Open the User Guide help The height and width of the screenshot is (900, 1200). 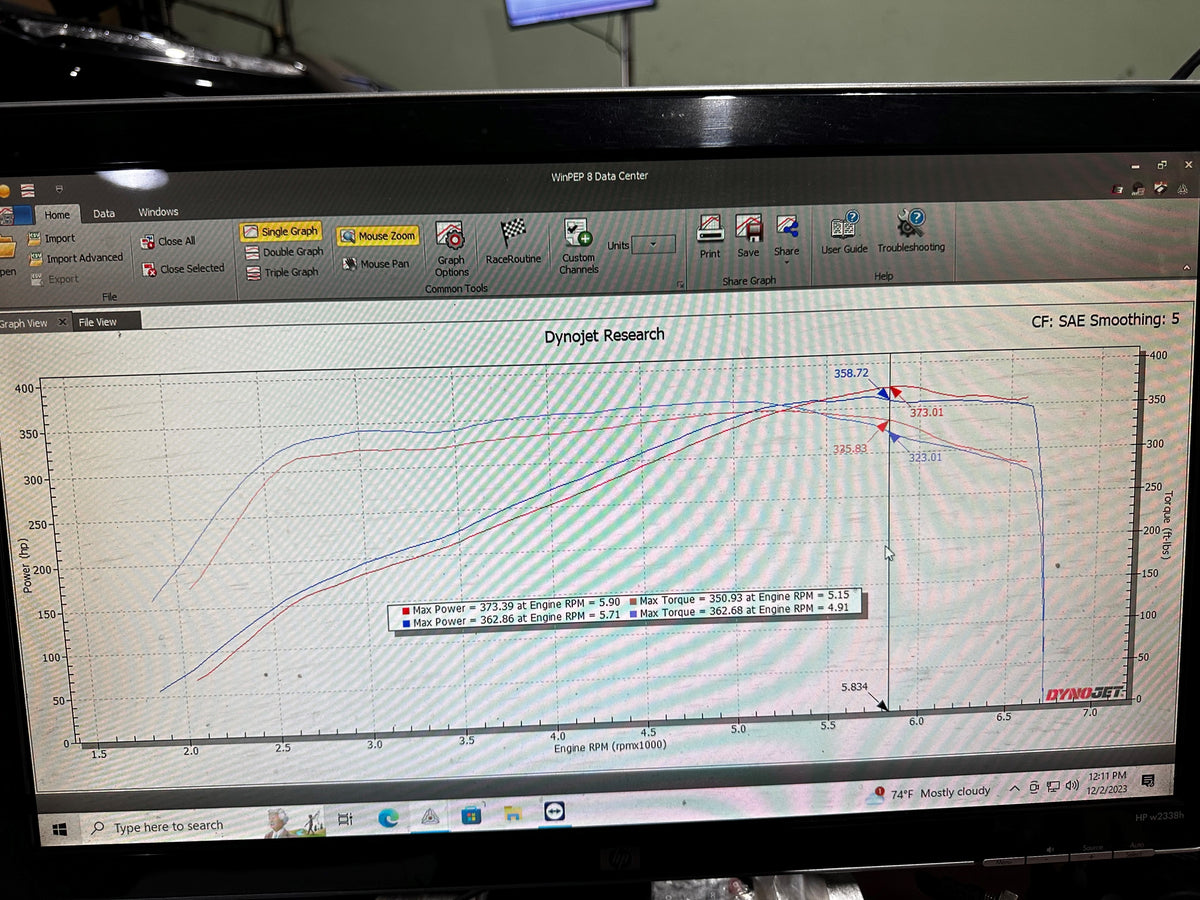pos(844,232)
